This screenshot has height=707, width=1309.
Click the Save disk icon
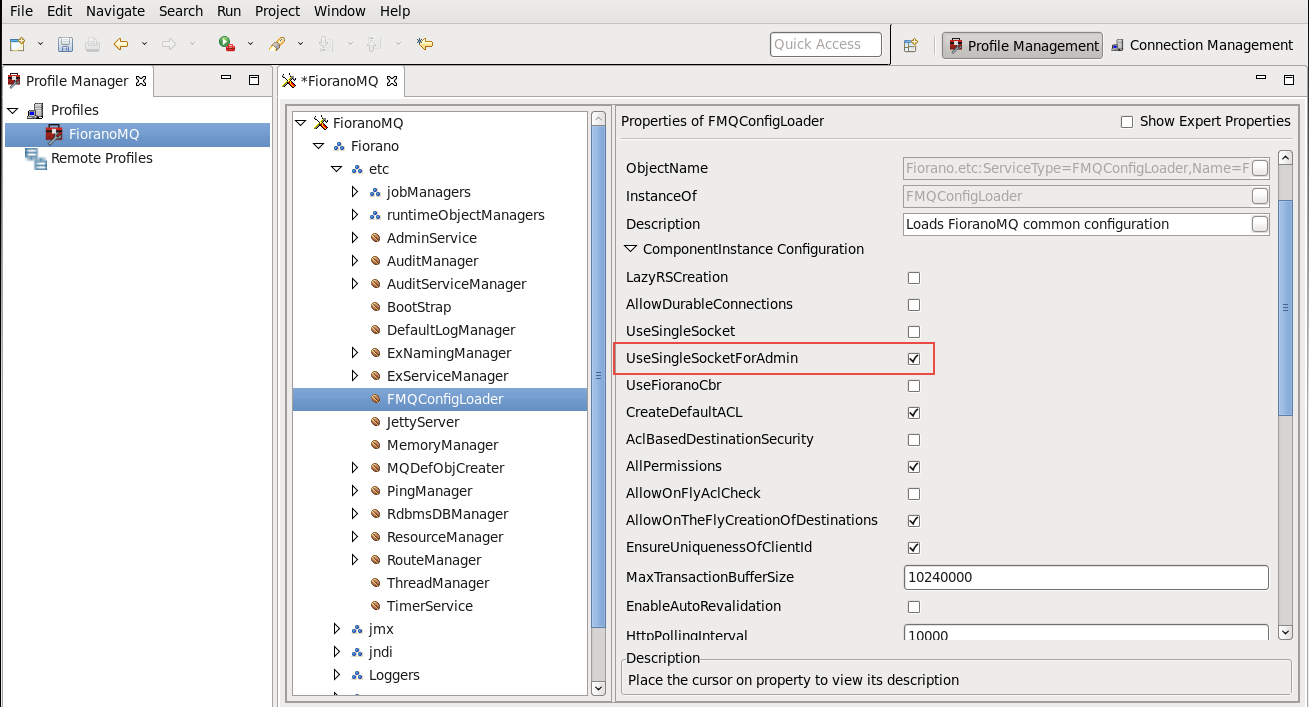[65, 44]
